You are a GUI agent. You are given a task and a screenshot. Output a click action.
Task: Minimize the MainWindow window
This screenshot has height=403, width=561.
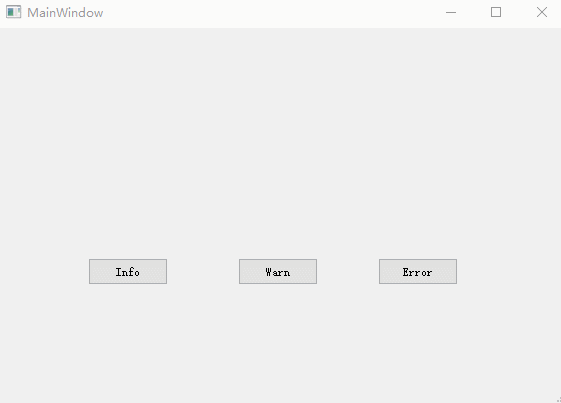pyautogui.click(x=451, y=13)
